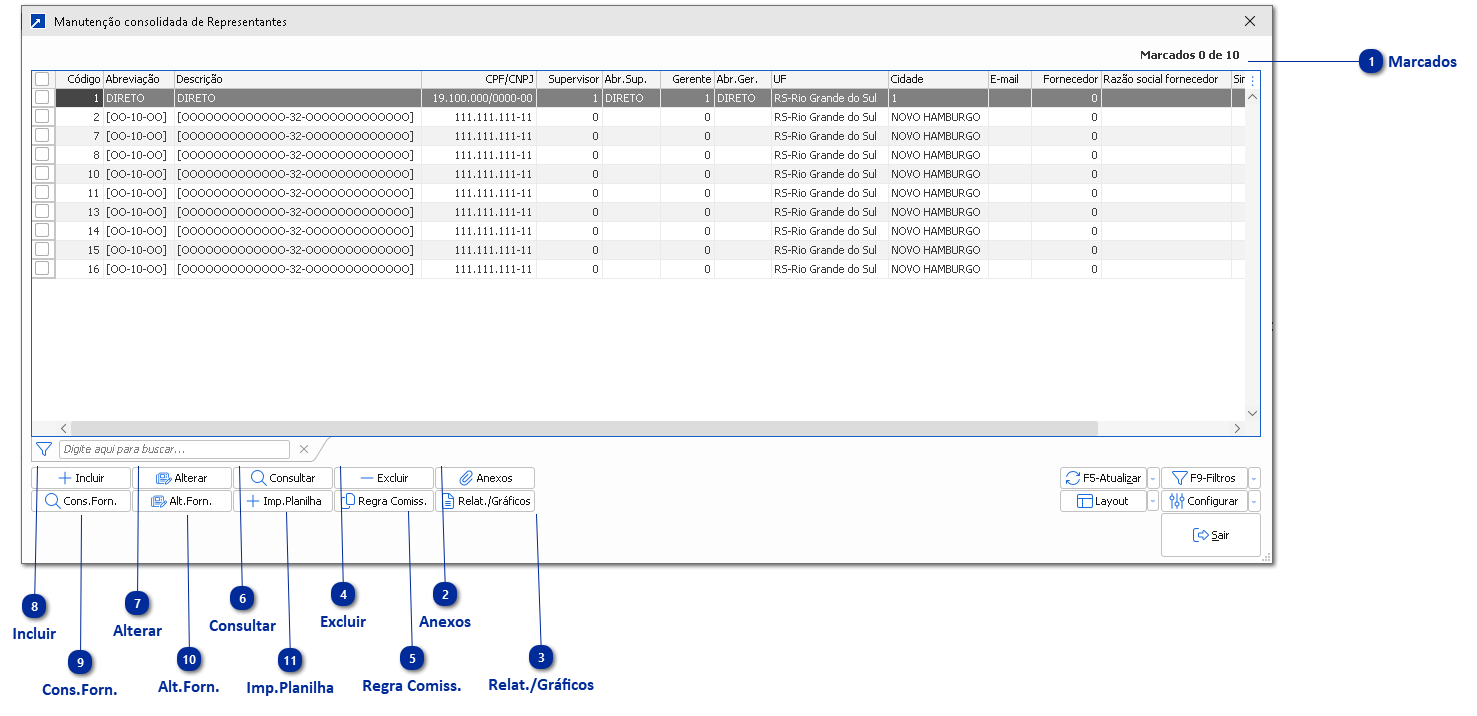Screen dimensions: 1477x716
Task: Check the row checkbox for código 16
Action: click(42, 269)
